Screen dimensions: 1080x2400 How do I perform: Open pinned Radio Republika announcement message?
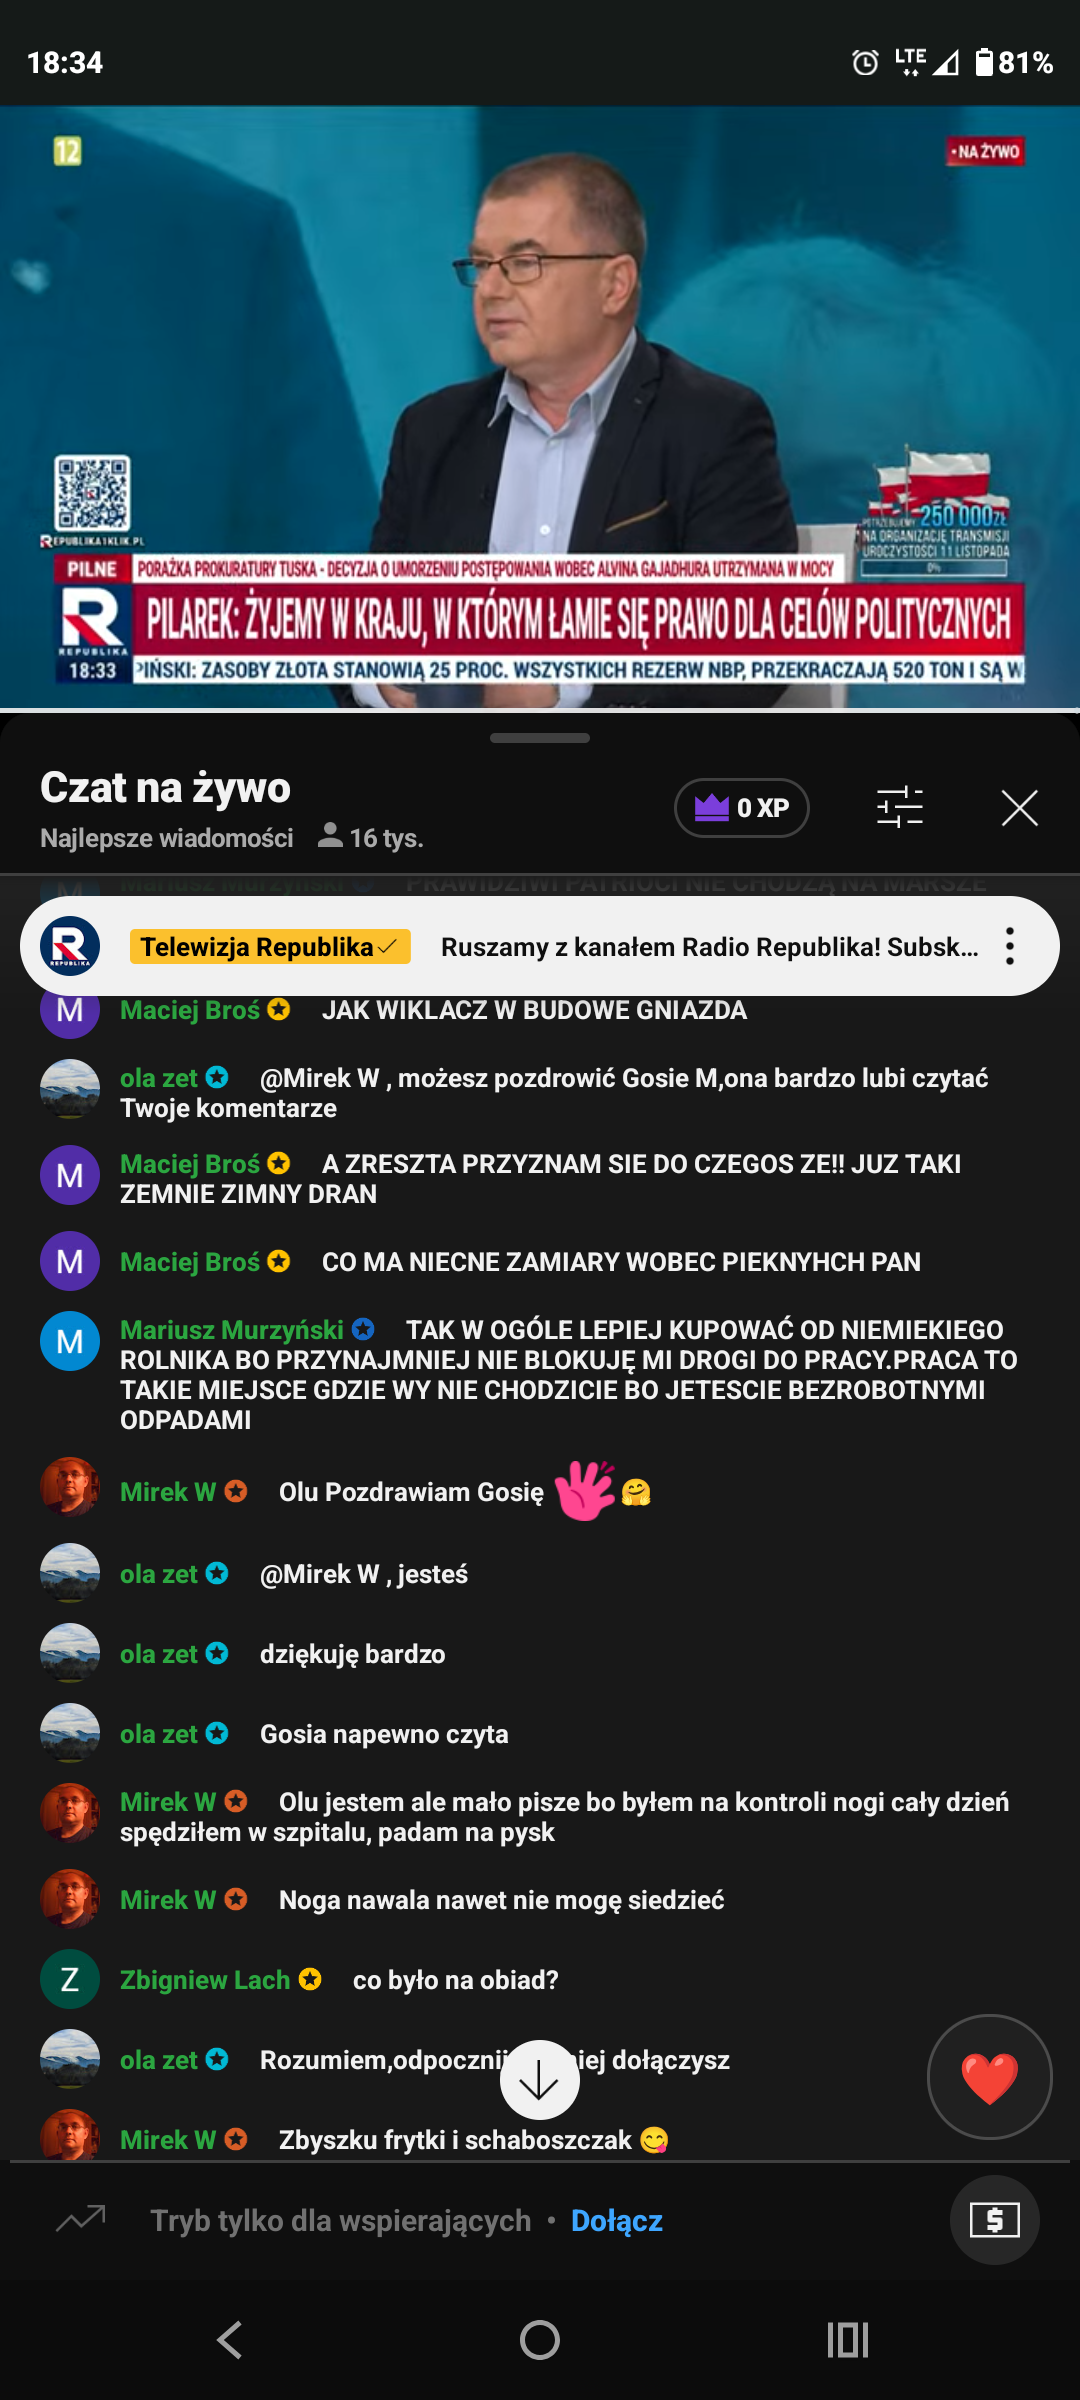710,947
